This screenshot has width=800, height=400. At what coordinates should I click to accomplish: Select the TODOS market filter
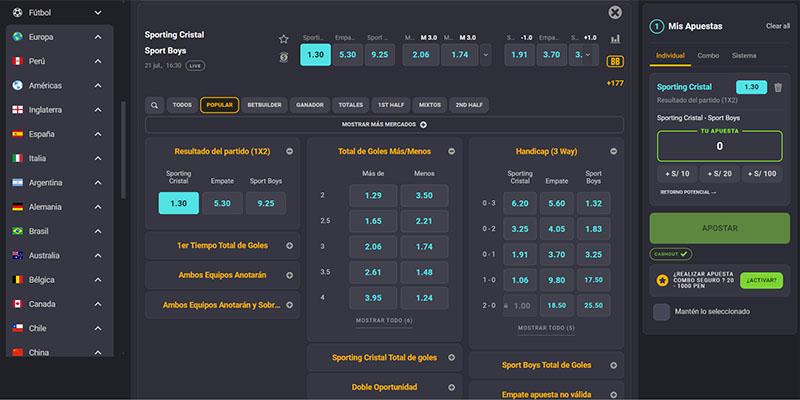tap(182, 105)
